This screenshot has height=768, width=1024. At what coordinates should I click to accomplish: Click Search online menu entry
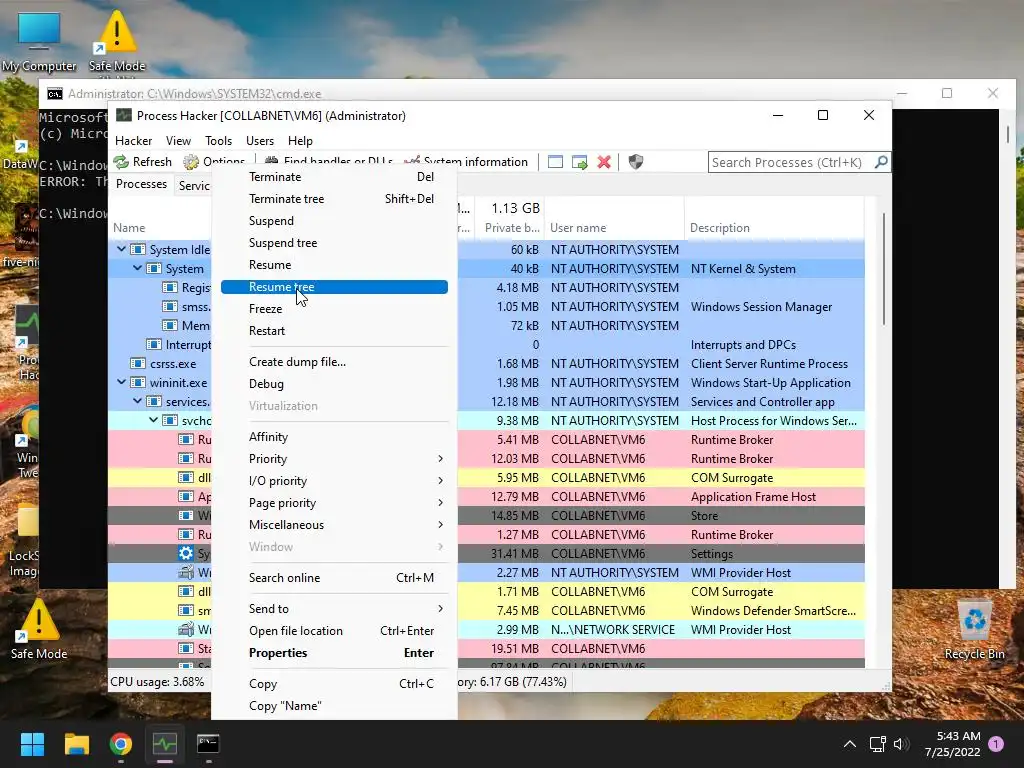334,578
